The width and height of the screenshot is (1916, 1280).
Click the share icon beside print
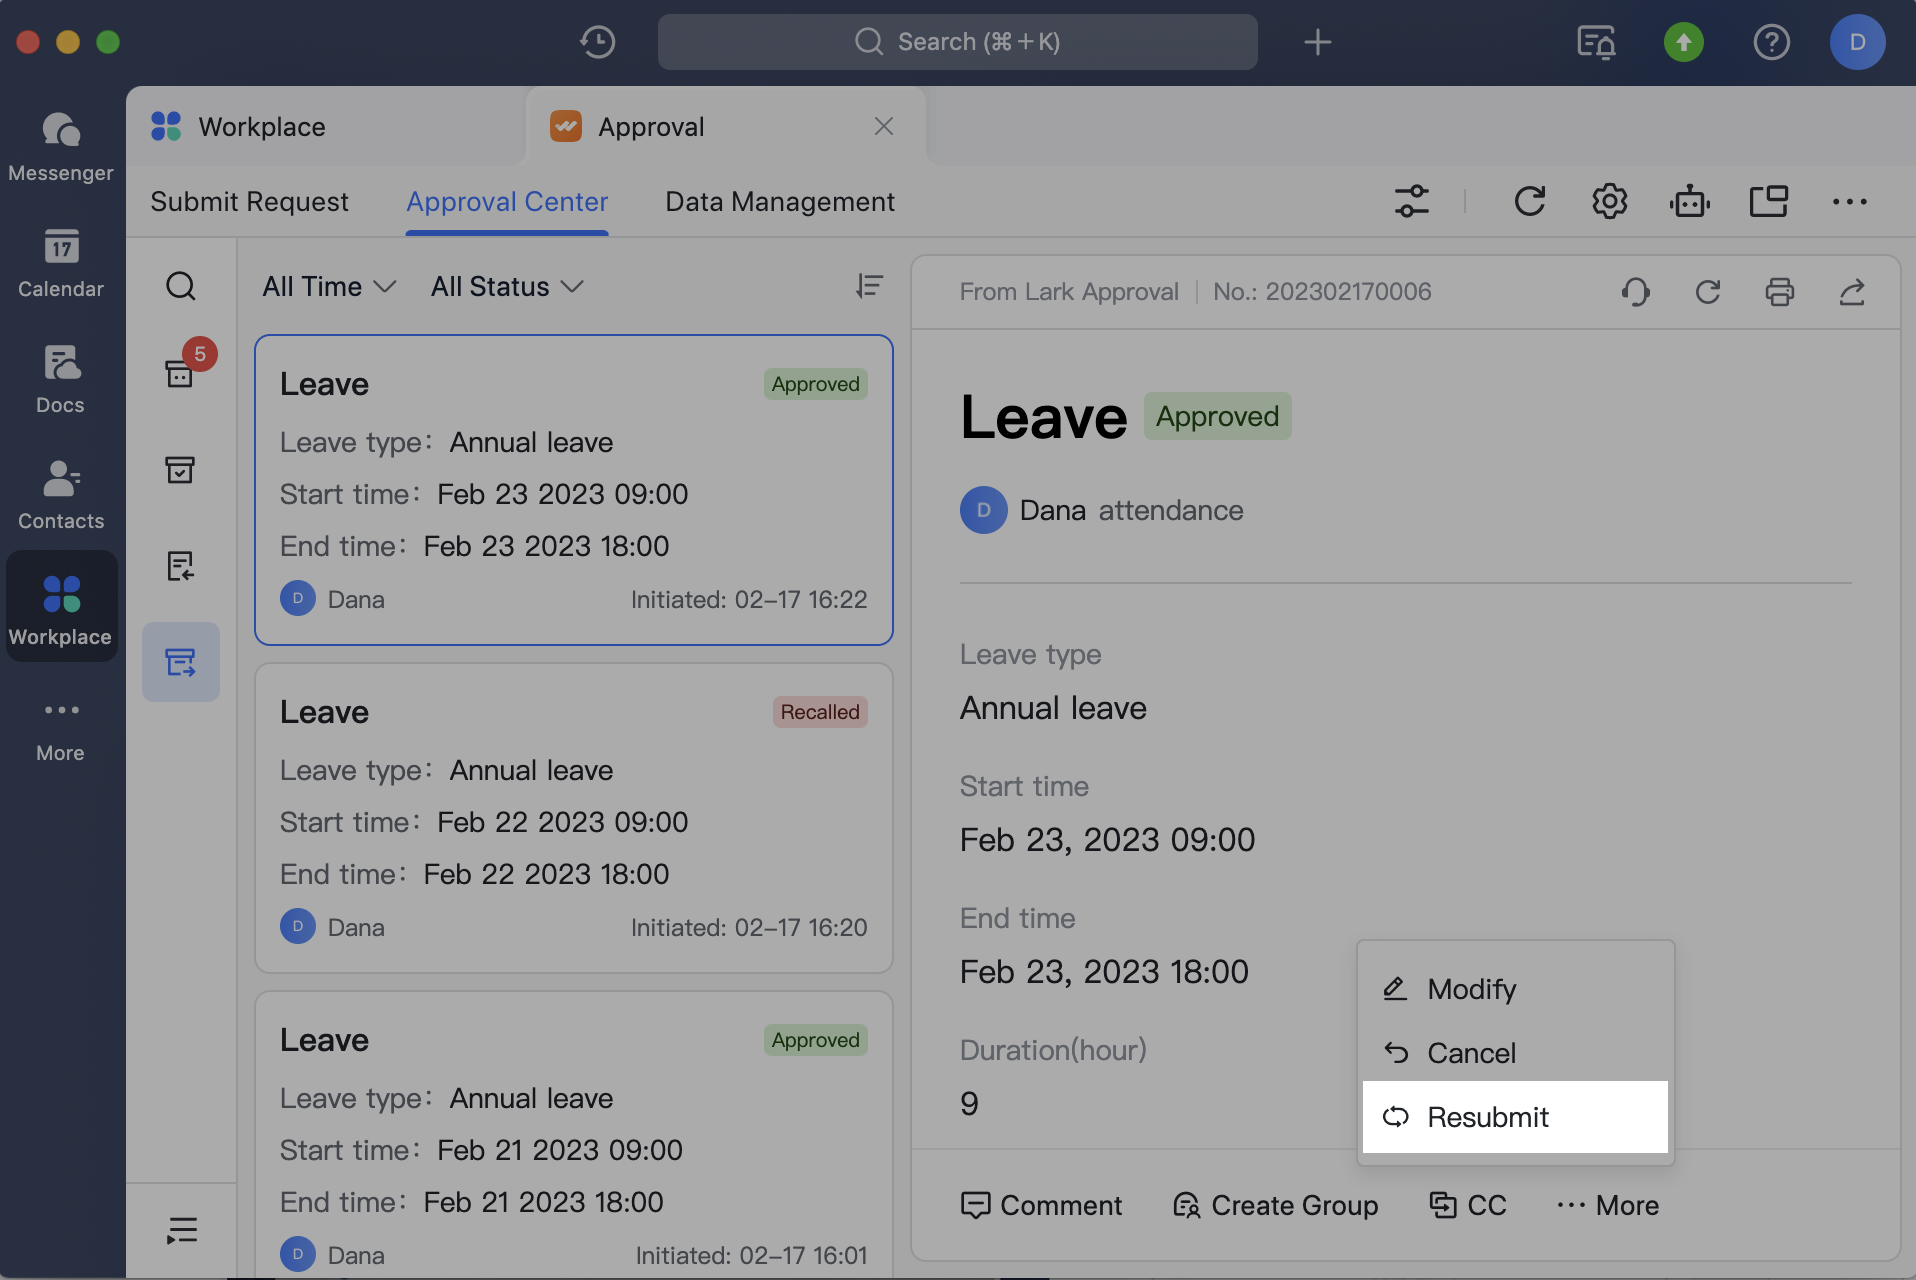1851,291
